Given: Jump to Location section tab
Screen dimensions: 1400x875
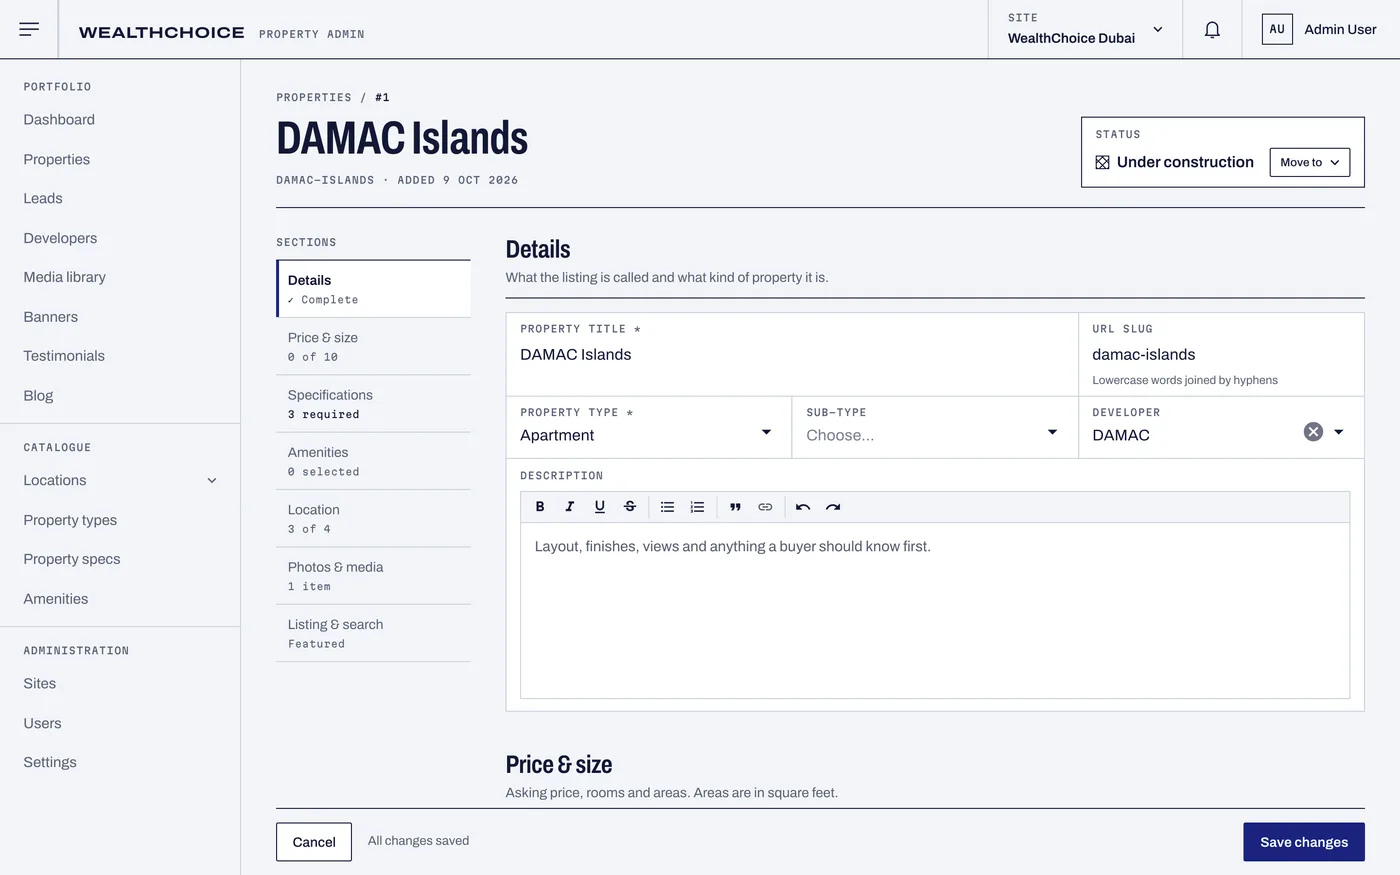Looking at the screenshot, I should pyautogui.click(x=373, y=518).
